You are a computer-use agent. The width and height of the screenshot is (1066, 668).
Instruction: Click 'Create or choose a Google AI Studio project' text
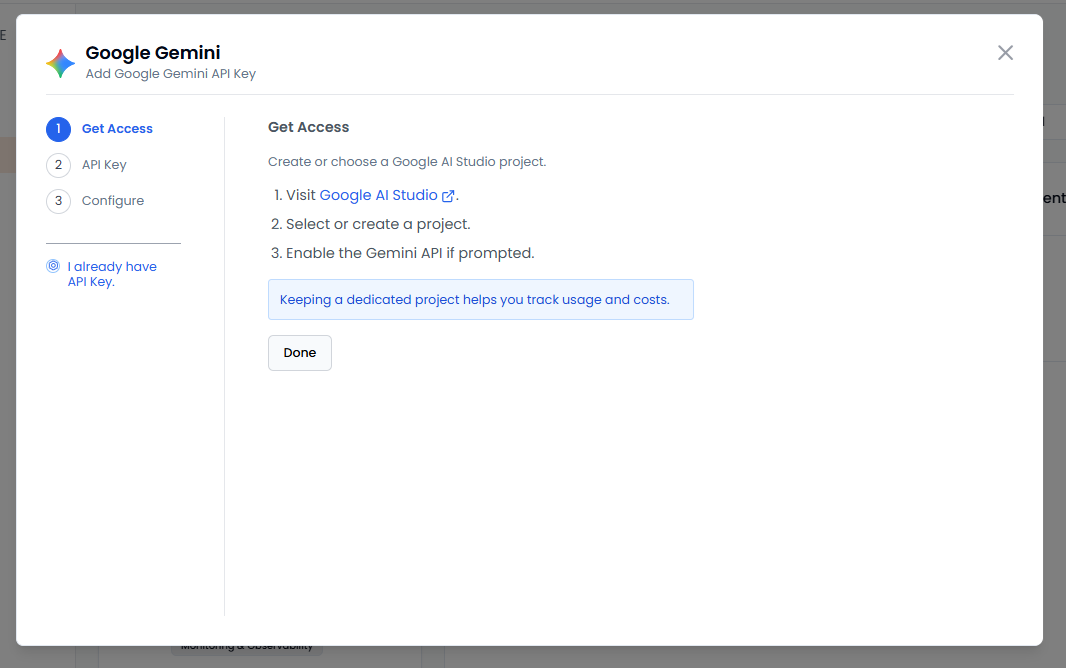pyautogui.click(x=407, y=162)
